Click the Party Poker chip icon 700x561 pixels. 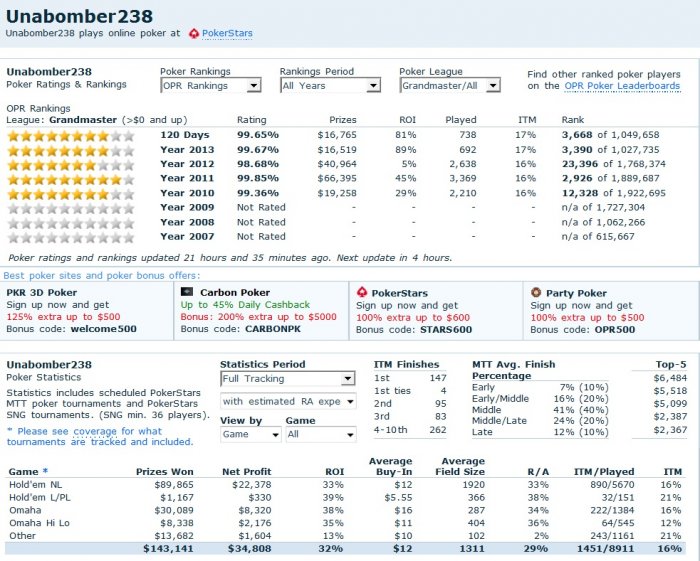click(x=536, y=293)
